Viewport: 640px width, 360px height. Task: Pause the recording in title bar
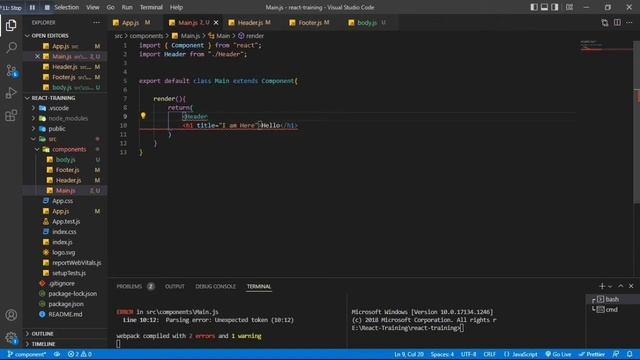coord(32,7)
